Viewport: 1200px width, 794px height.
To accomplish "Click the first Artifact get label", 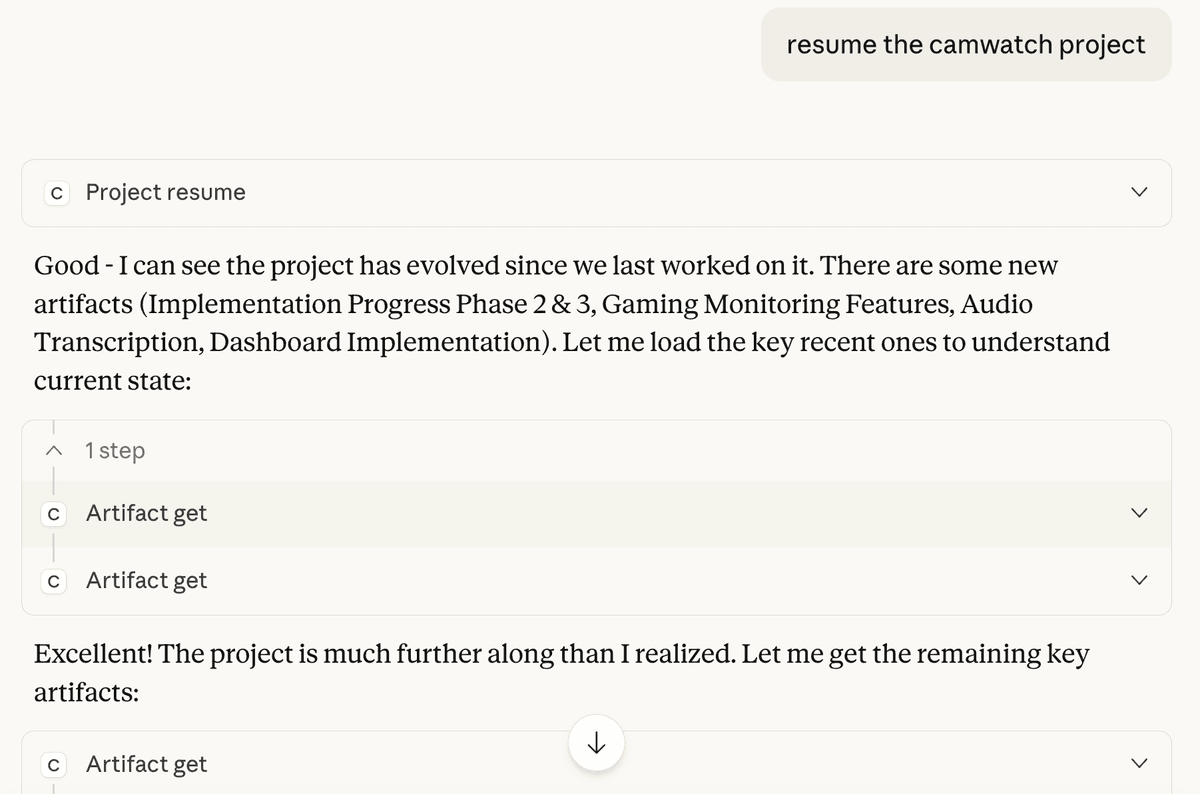I will click(x=146, y=513).
